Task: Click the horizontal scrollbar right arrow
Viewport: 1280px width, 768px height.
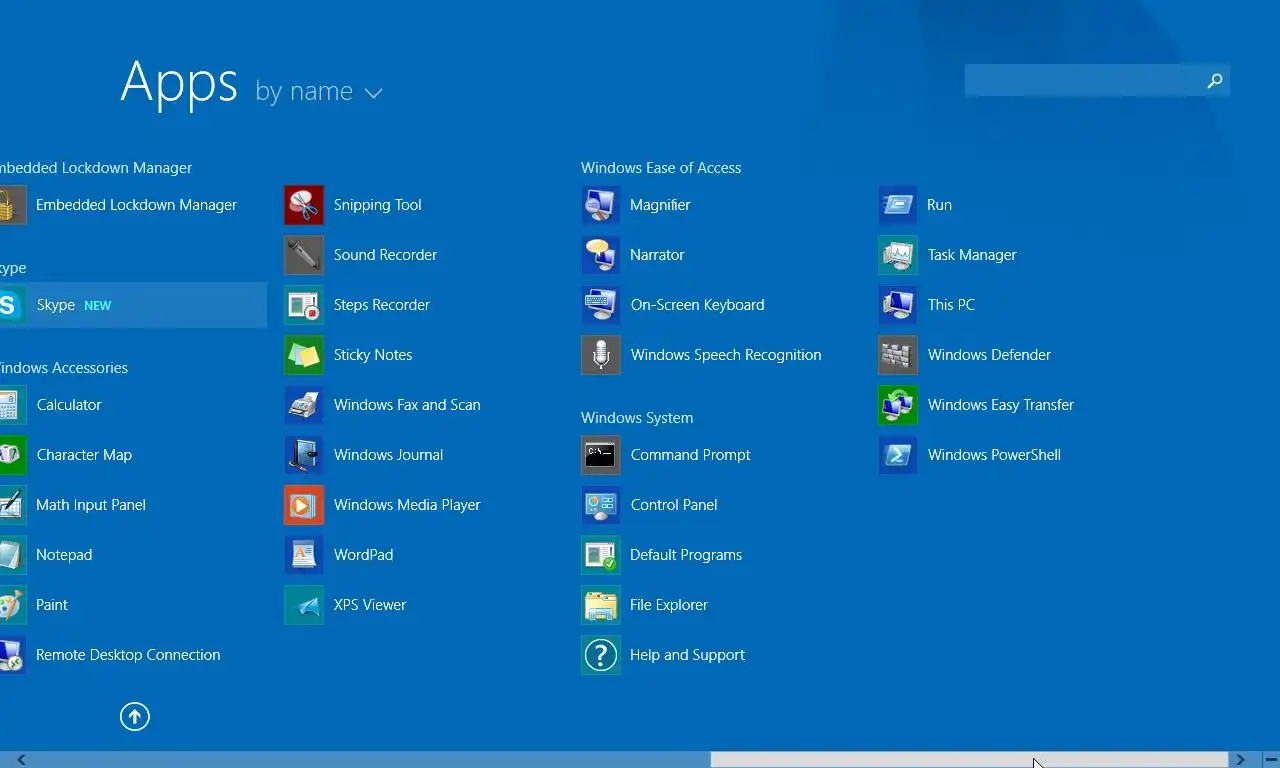Action: click(1241, 760)
